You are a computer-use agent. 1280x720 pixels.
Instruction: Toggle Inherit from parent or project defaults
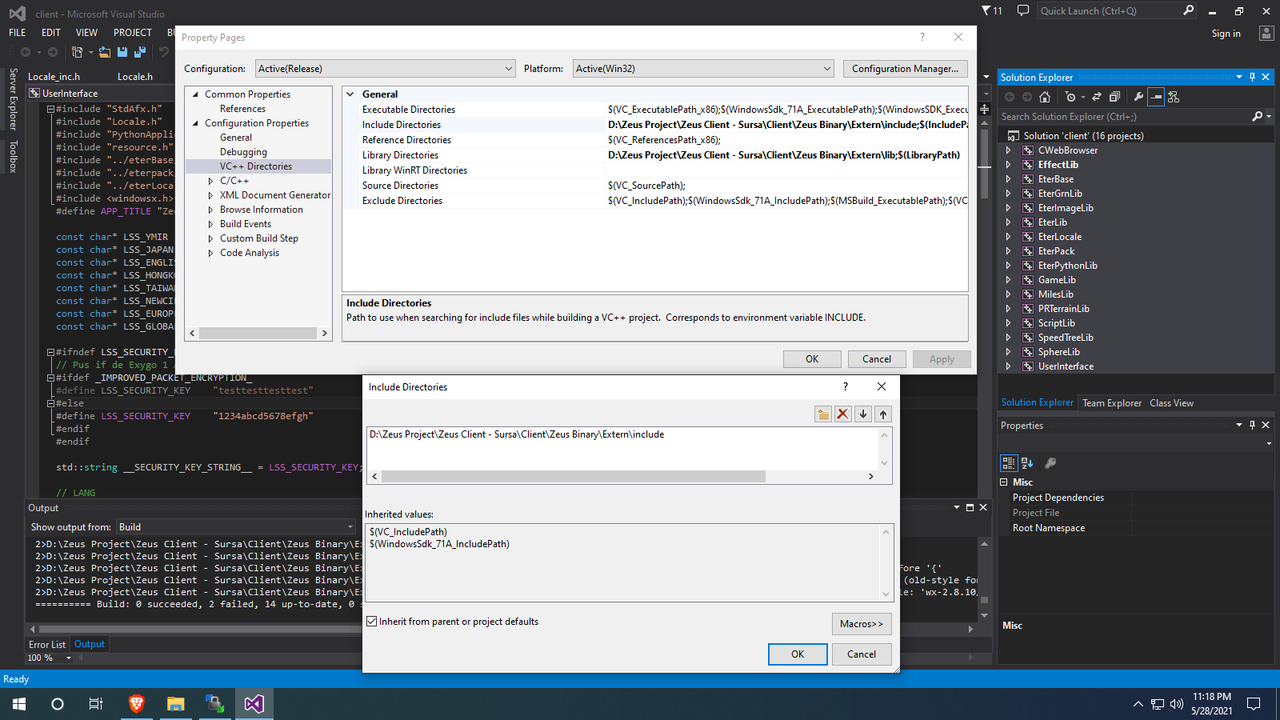372,622
